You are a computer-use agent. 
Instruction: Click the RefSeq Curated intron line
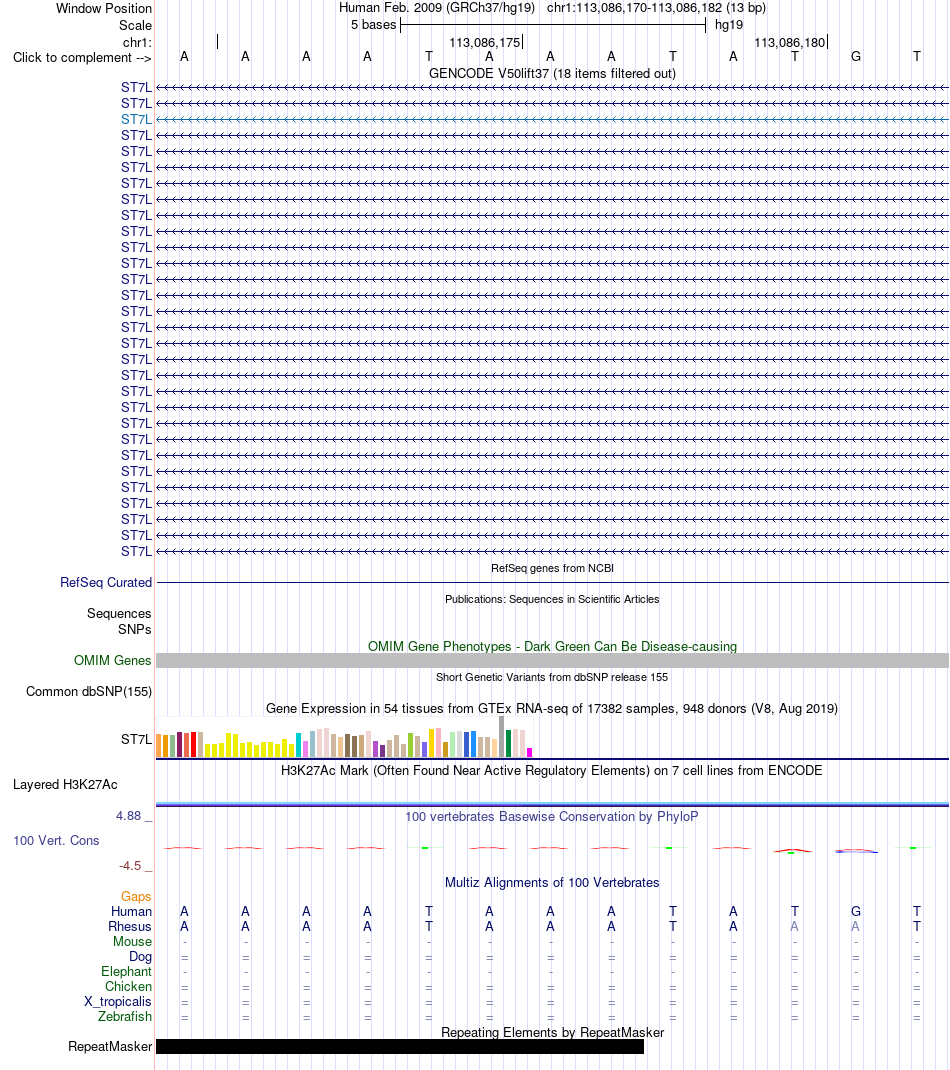(x=552, y=583)
